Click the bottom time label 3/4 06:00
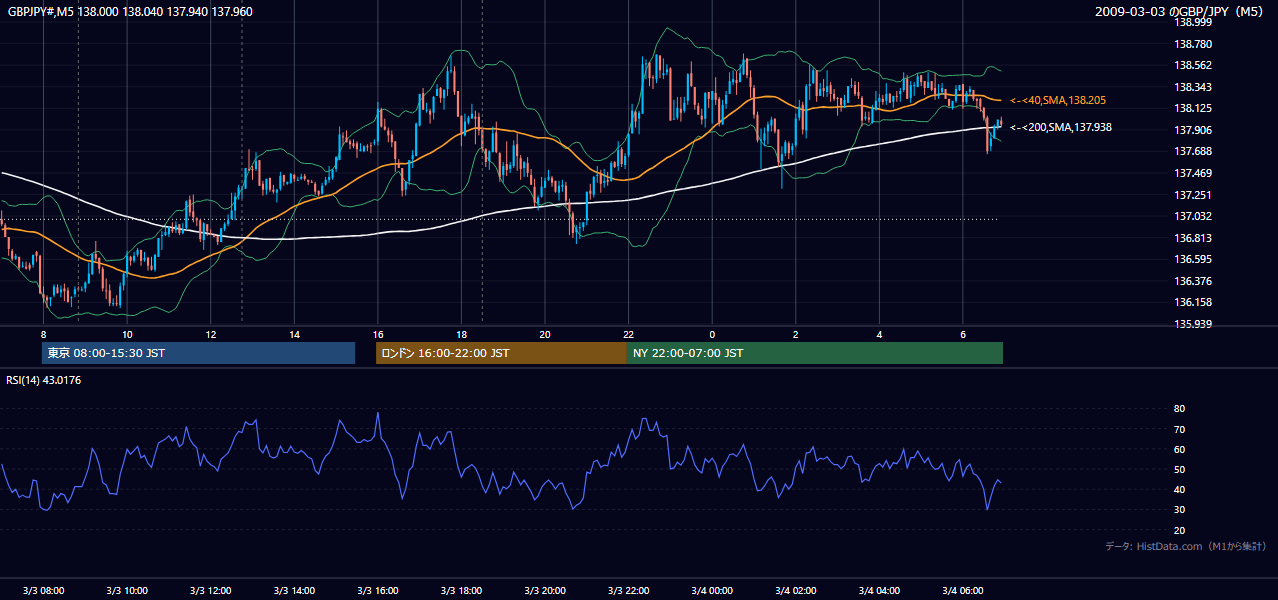 tap(963, 590)
